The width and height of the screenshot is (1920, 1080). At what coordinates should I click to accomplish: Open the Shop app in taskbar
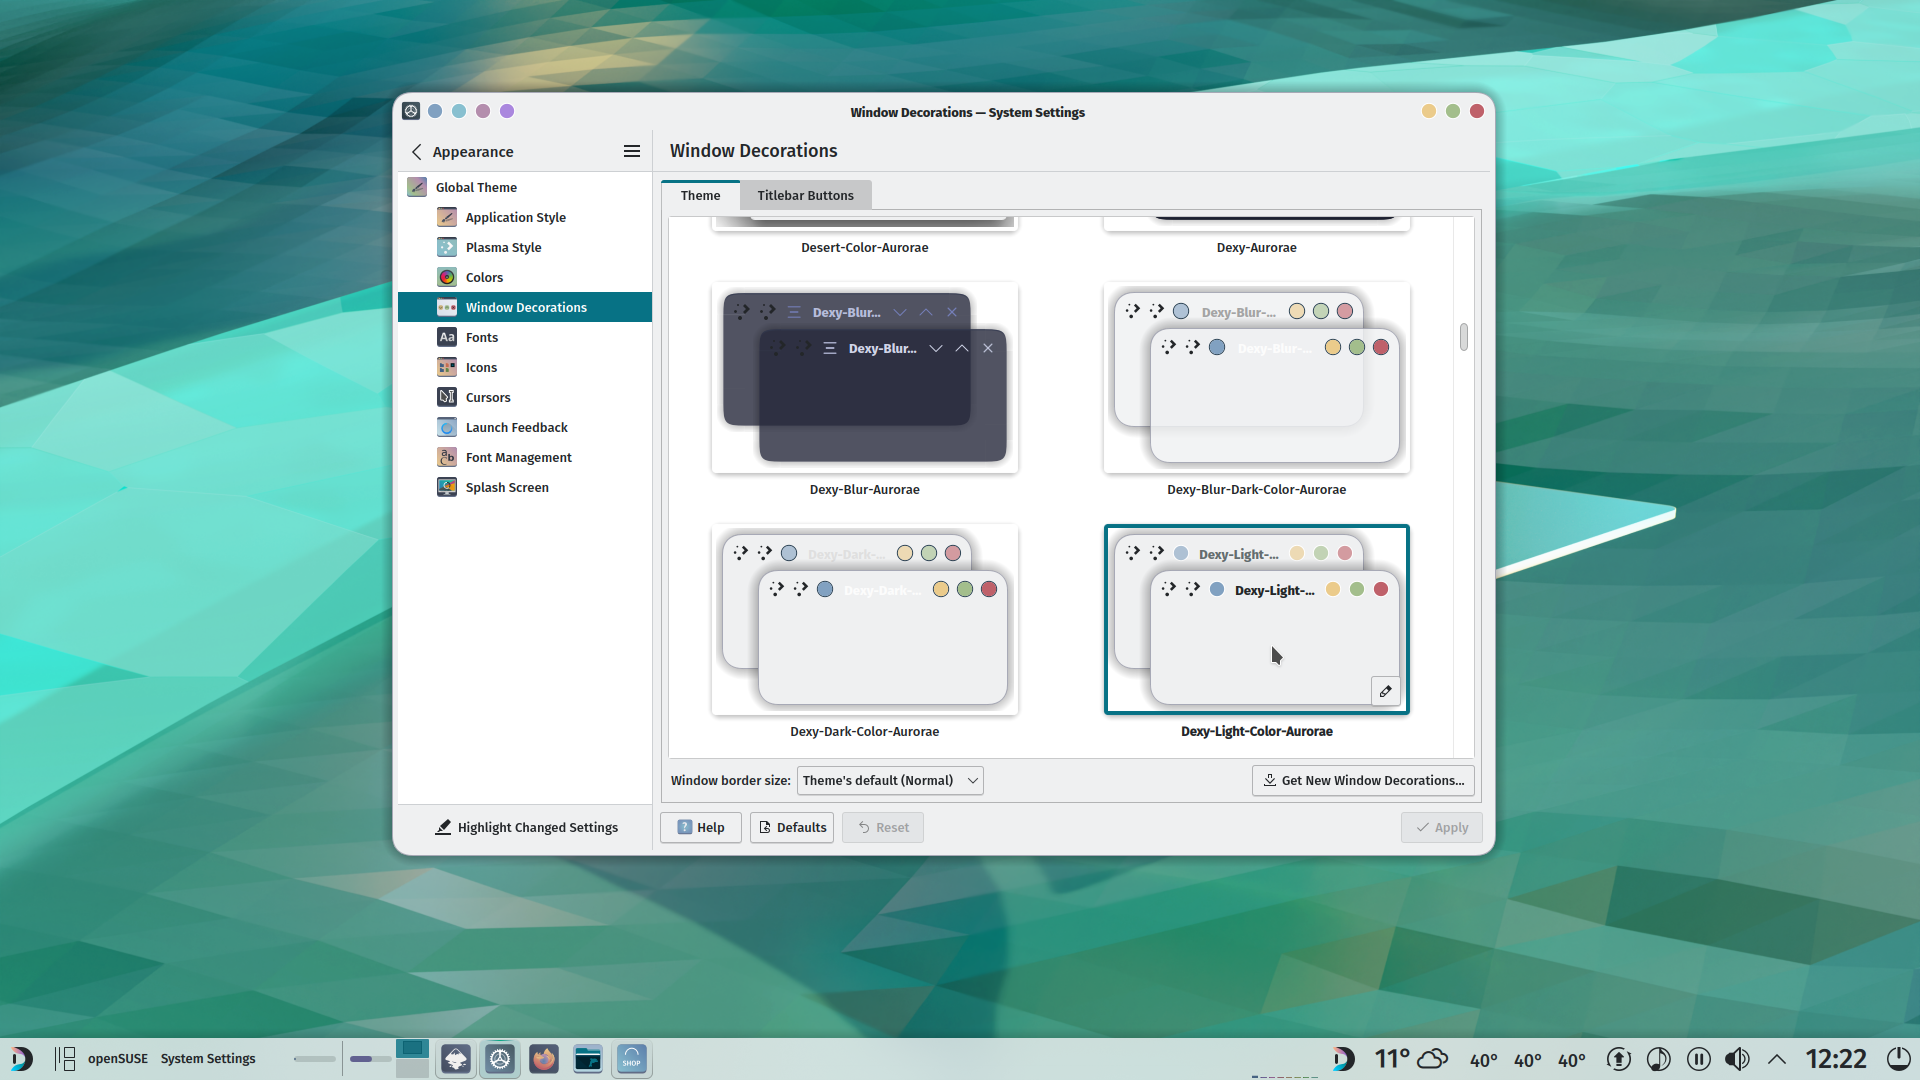coord(632,1058)
